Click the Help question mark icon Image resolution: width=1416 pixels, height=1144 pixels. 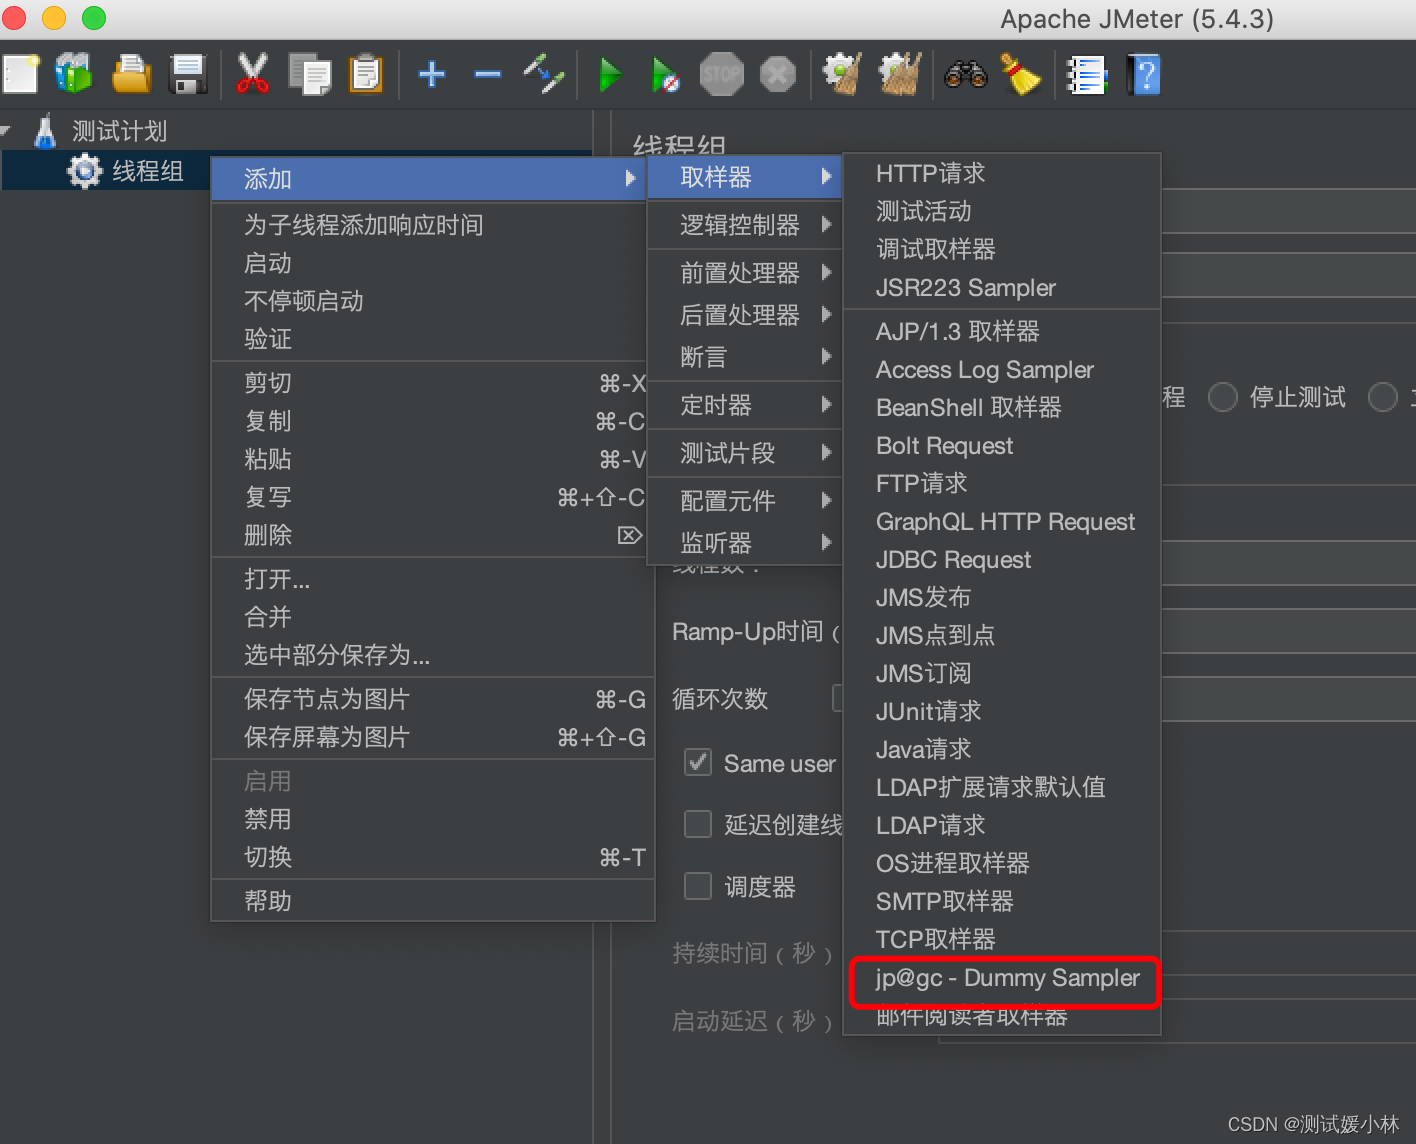(1144, 75)
